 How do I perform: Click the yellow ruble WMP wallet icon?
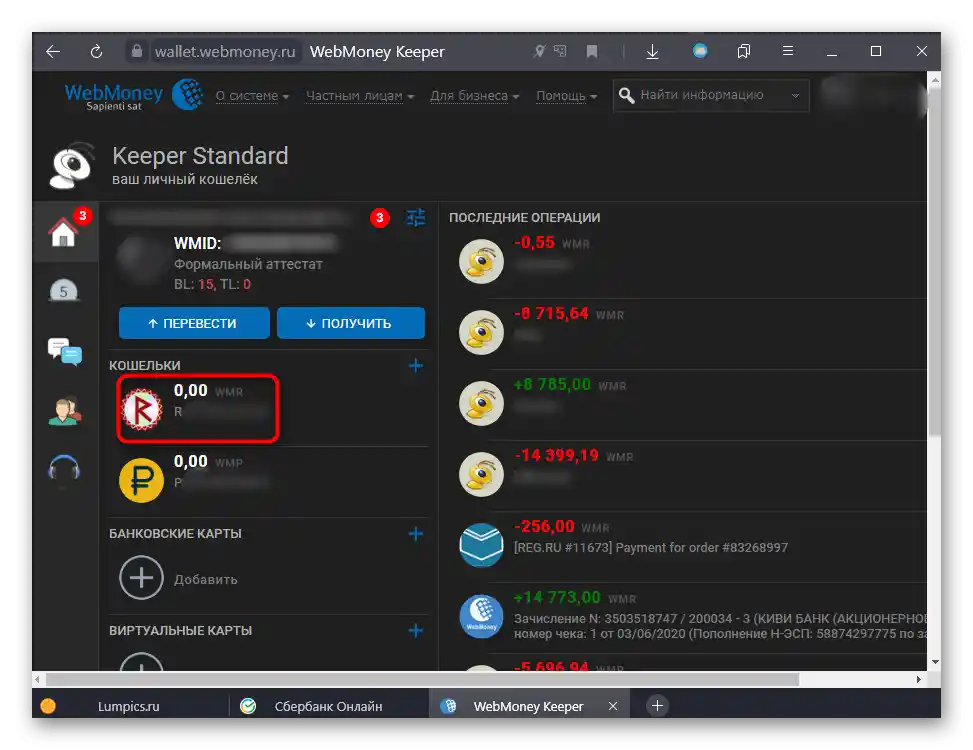(141, 480)
